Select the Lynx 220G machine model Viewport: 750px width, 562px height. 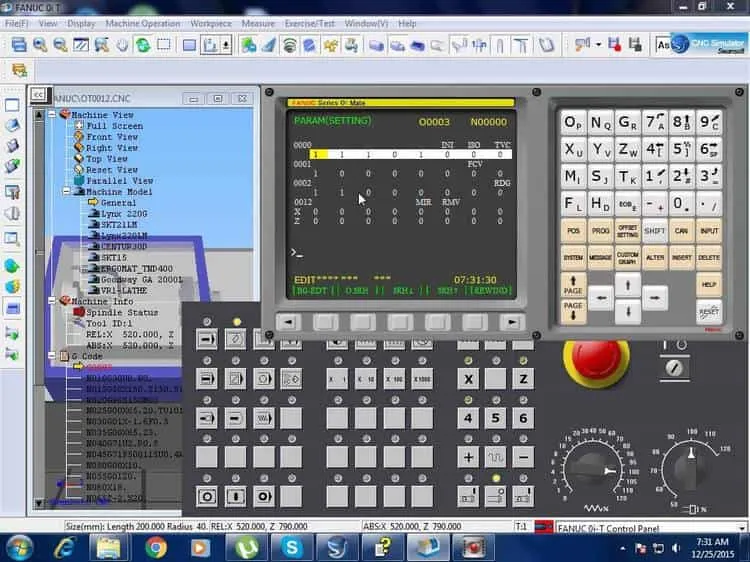coord(124,214)
